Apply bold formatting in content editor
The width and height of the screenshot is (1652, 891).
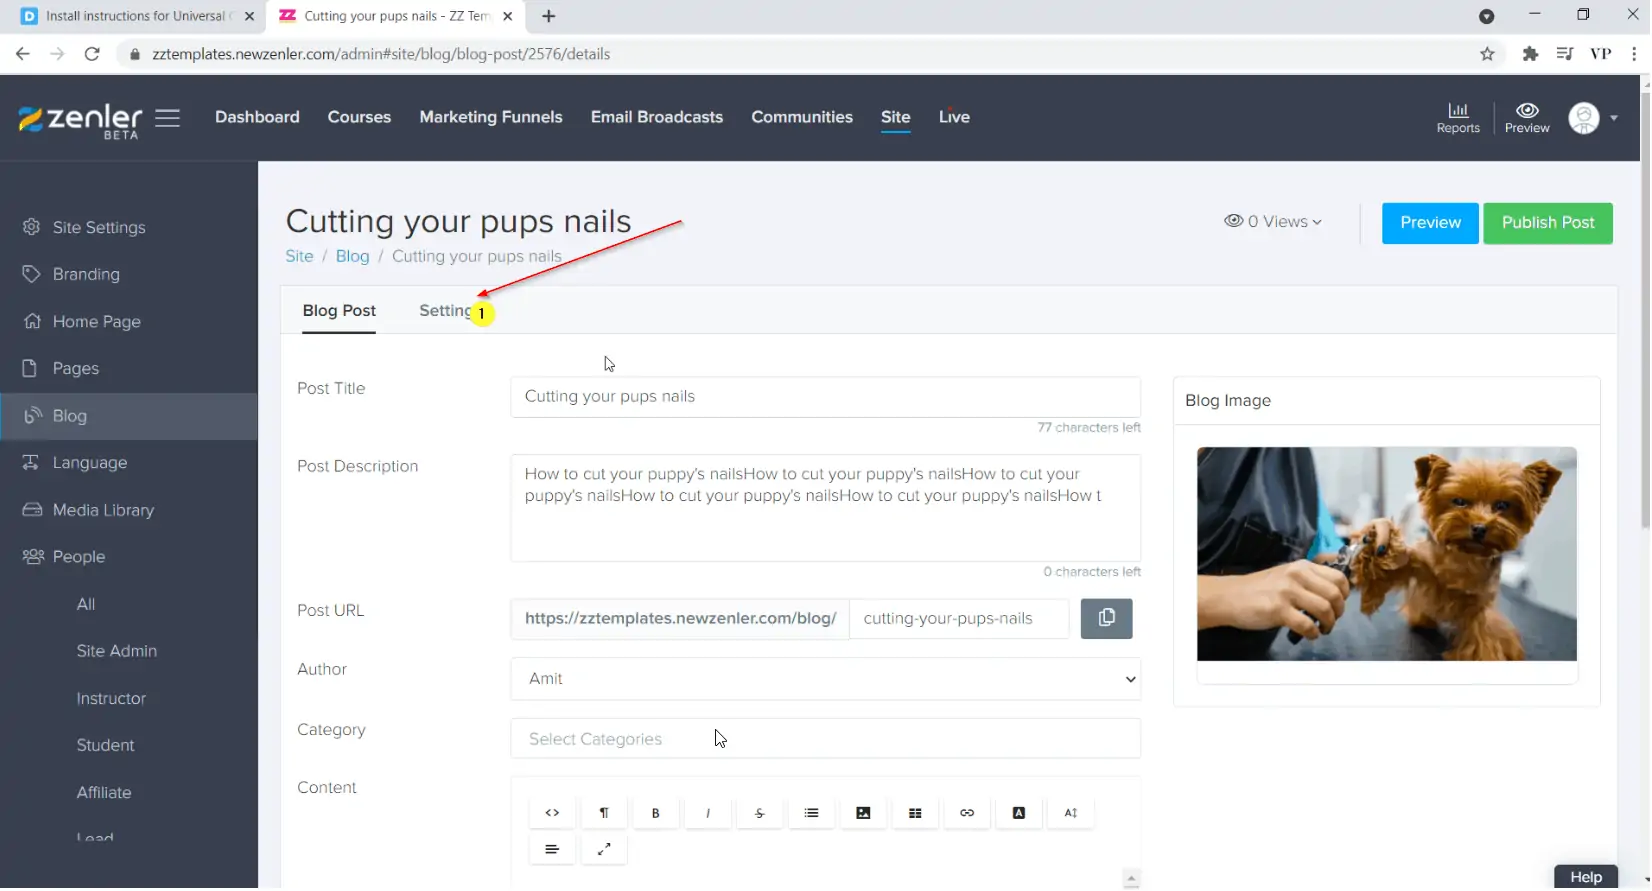(x=656, y=813)
